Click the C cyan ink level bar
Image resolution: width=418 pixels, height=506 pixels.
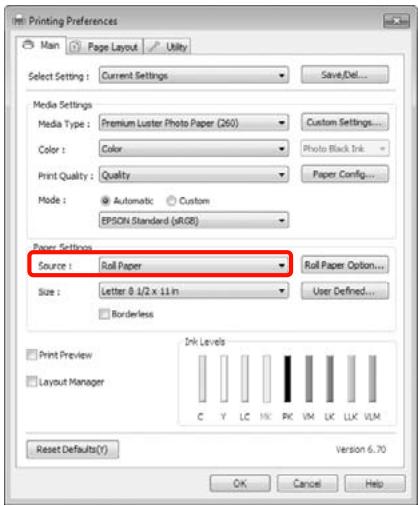[202, 379]
